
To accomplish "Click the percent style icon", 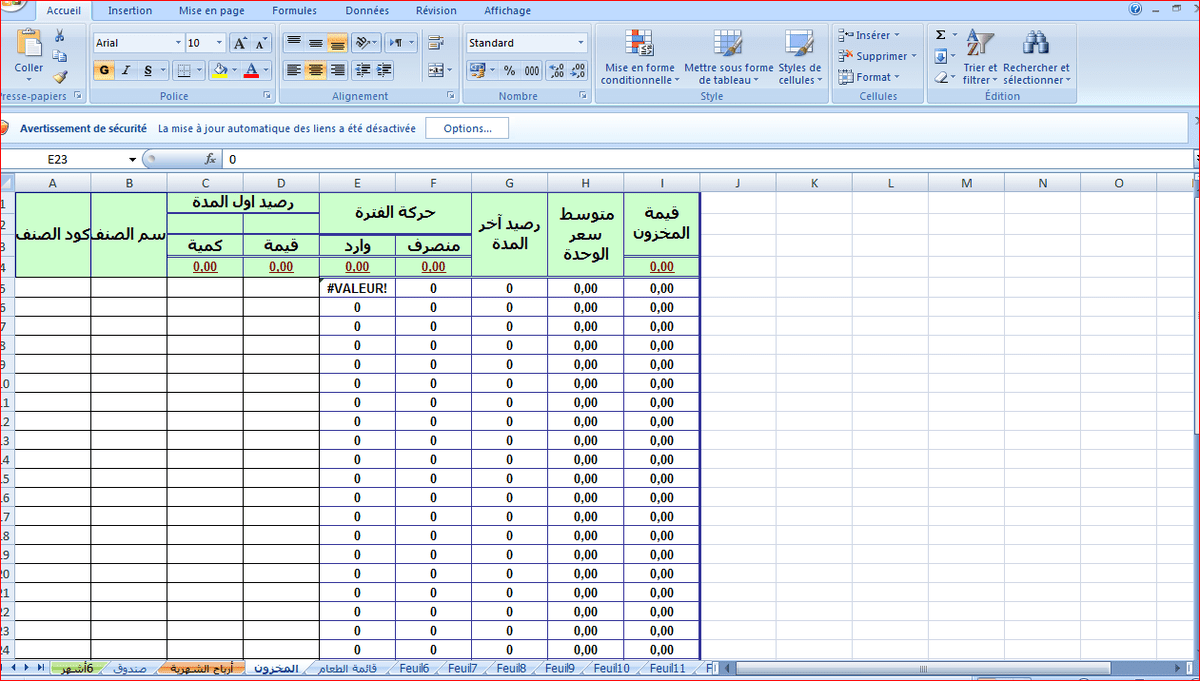I will click(x=509, y=71).
